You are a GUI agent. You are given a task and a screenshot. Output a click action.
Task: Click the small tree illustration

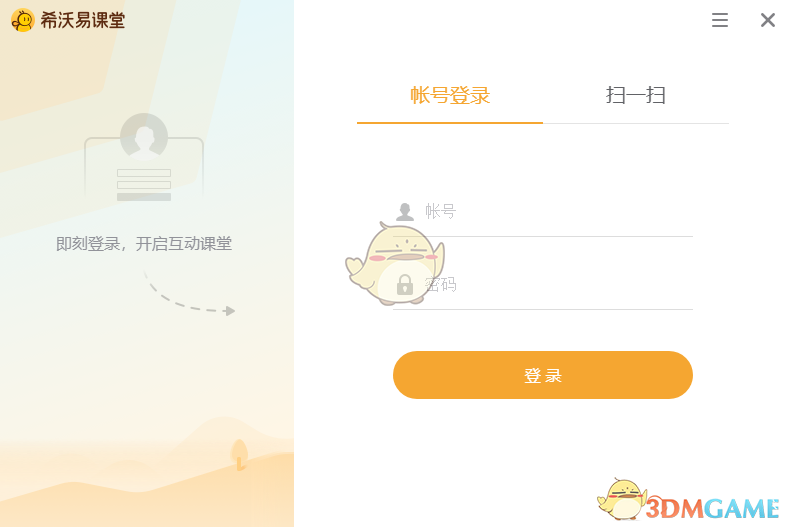[239, 455]
